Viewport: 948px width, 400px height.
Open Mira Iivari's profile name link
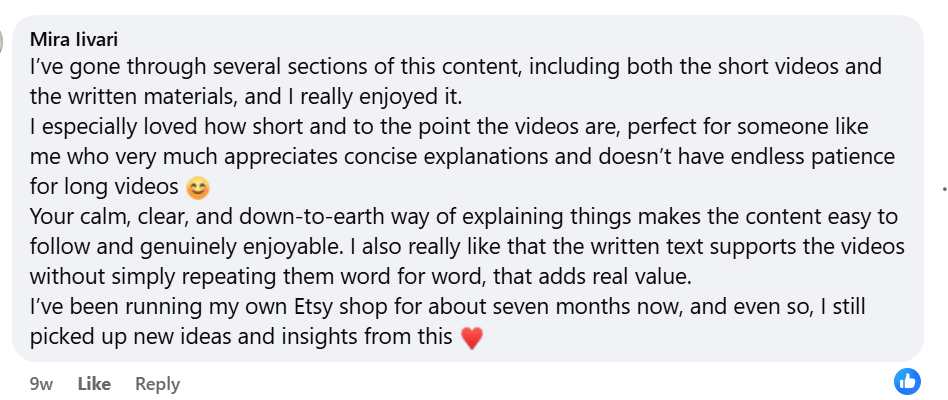click(75, 40)
